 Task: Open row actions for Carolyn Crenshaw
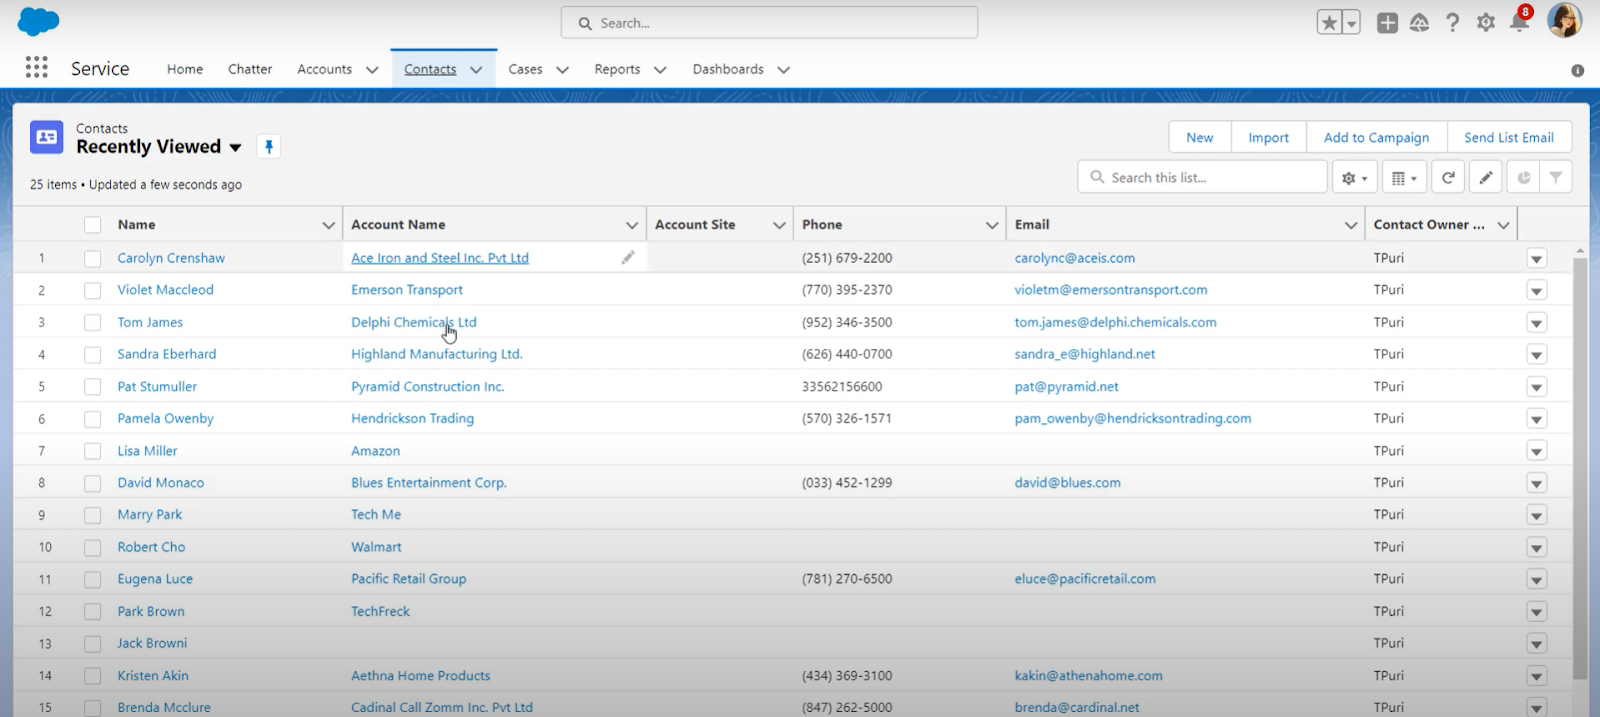pyautogui.click(x=1537, y=259)
